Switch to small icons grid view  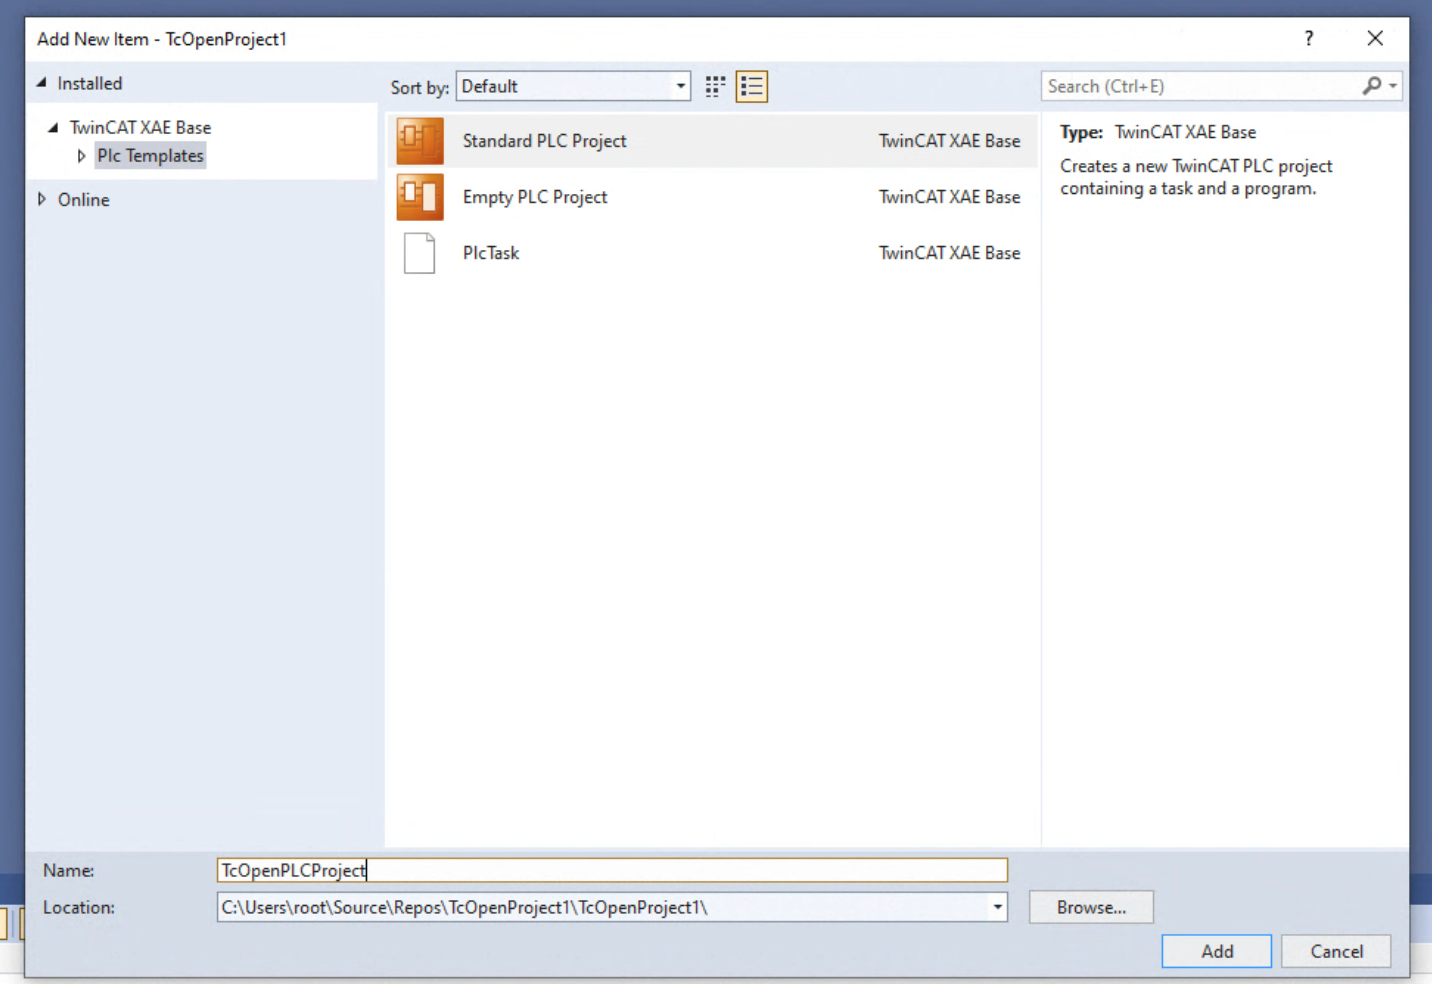[x=715, y=87]
